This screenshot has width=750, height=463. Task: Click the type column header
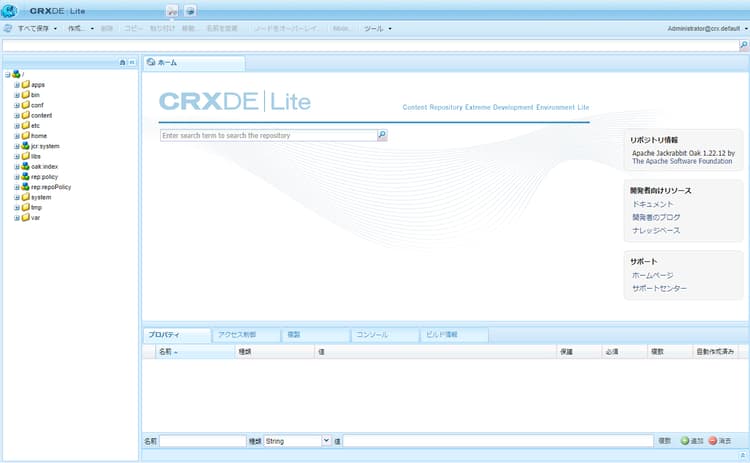tap(275, 352)
